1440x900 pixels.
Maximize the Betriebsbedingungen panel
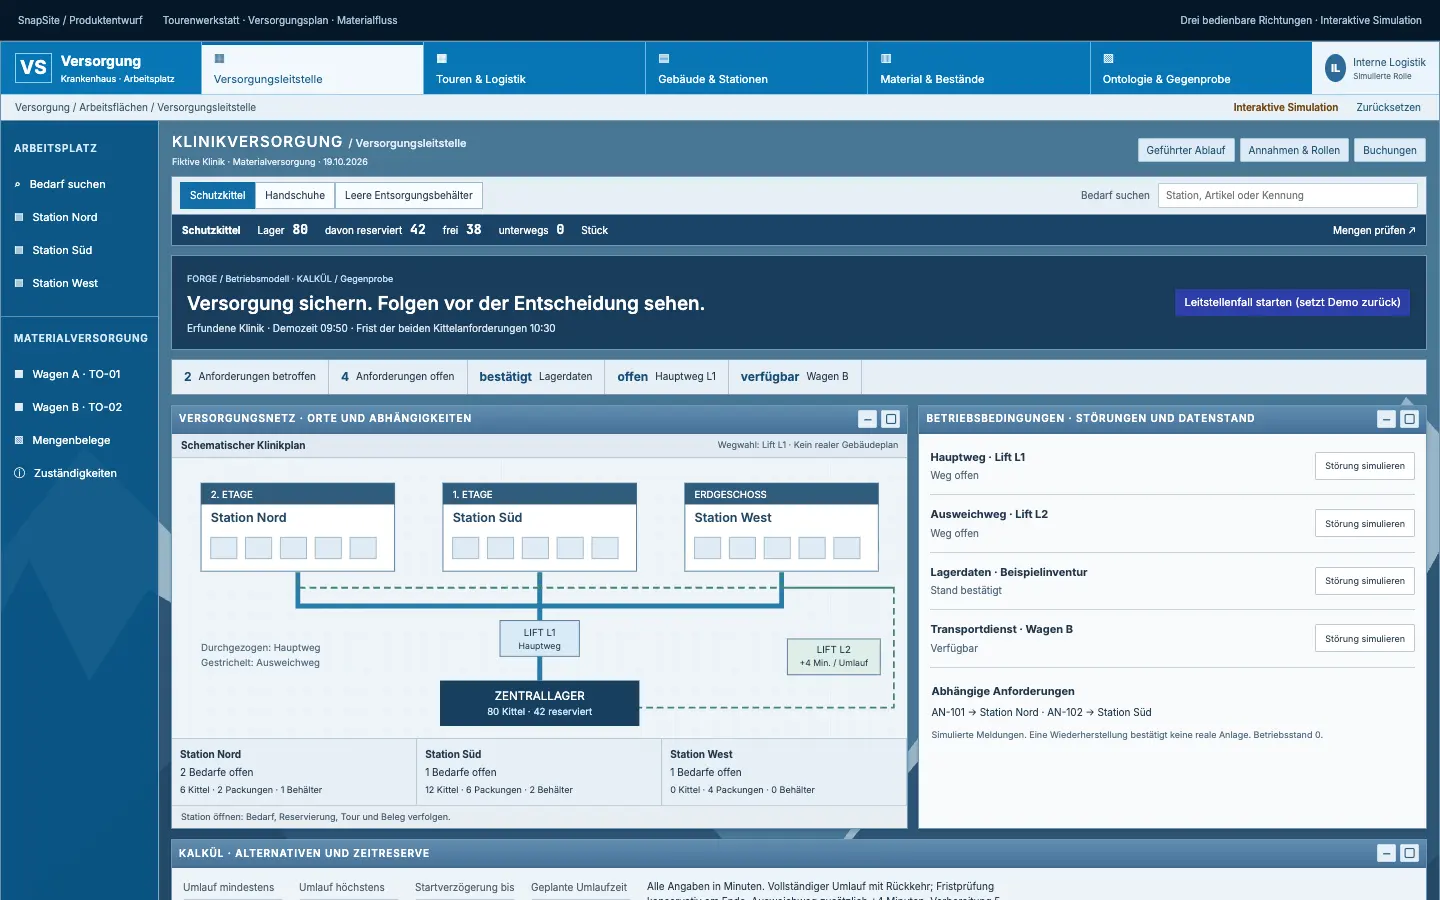pos(1410,419)
